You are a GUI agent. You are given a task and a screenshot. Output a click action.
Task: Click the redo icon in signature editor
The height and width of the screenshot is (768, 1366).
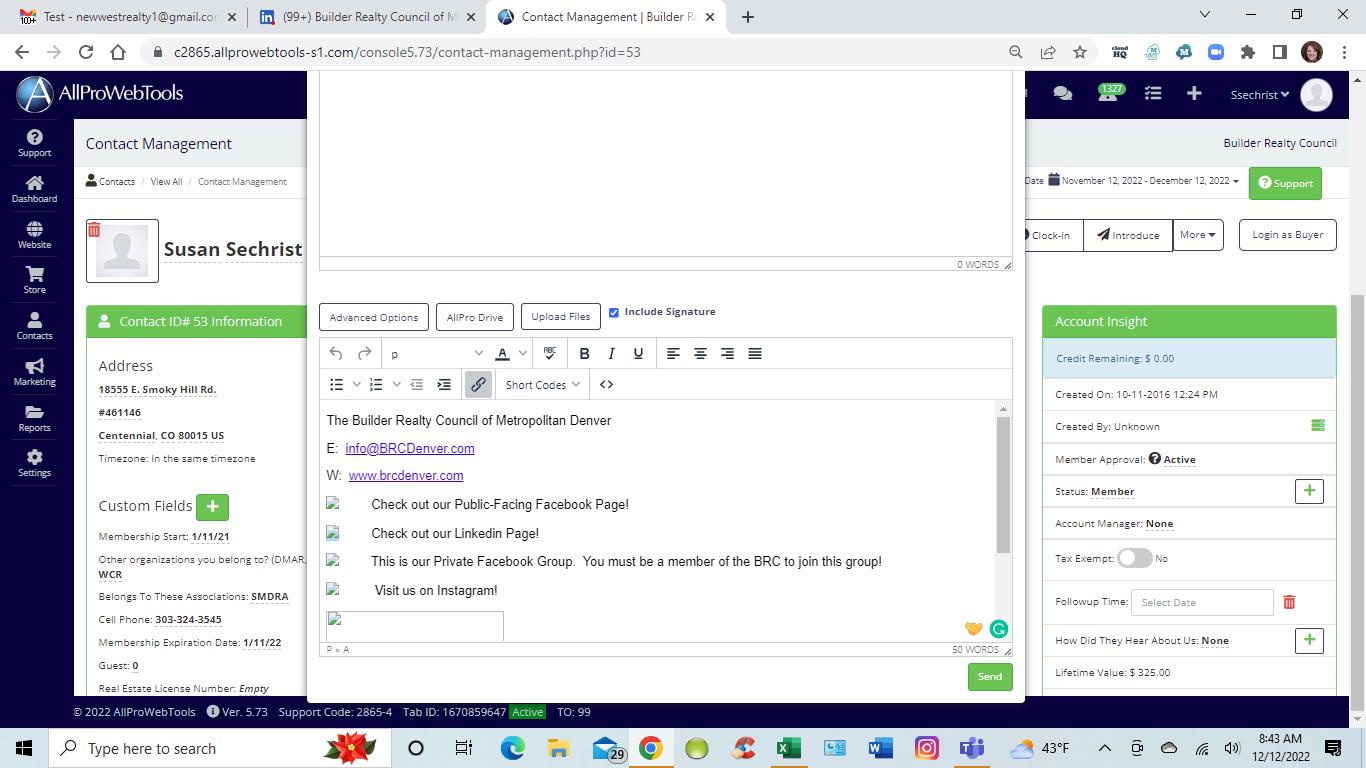[x=364, y=353]
